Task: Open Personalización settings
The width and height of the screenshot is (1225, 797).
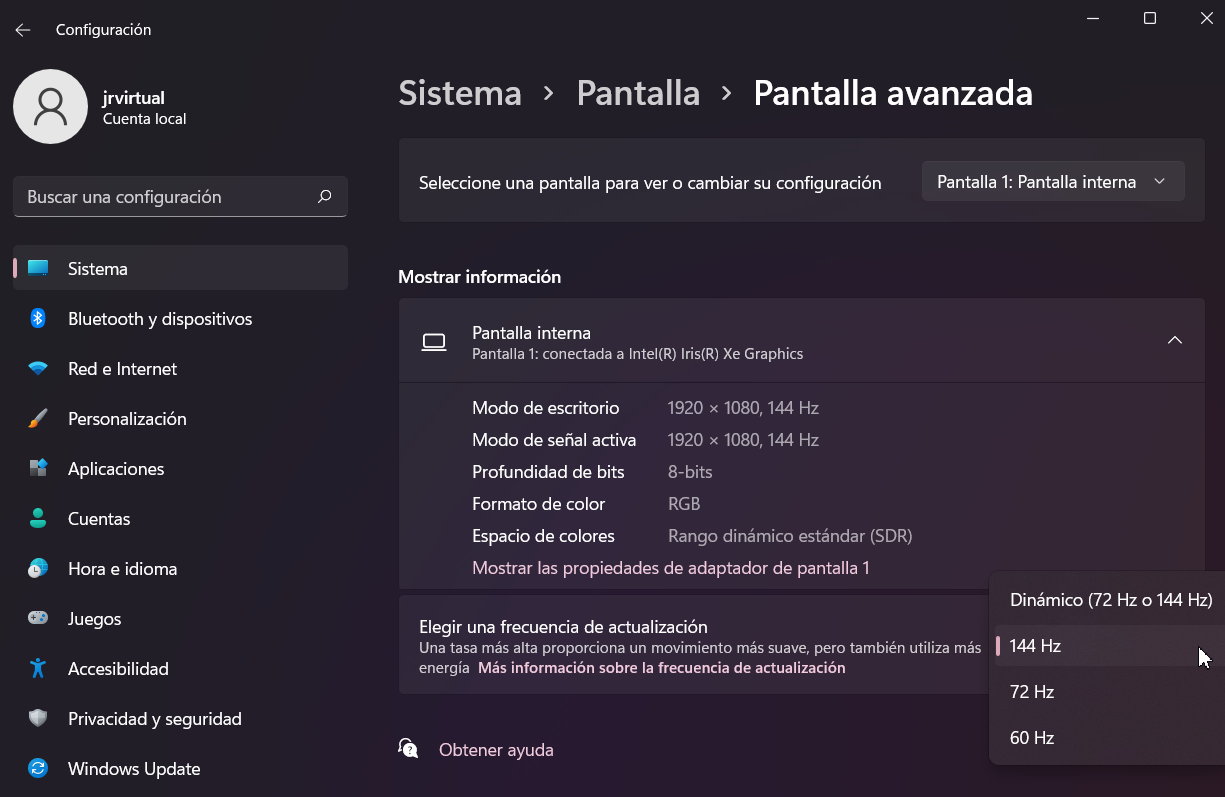Action: 125,418
